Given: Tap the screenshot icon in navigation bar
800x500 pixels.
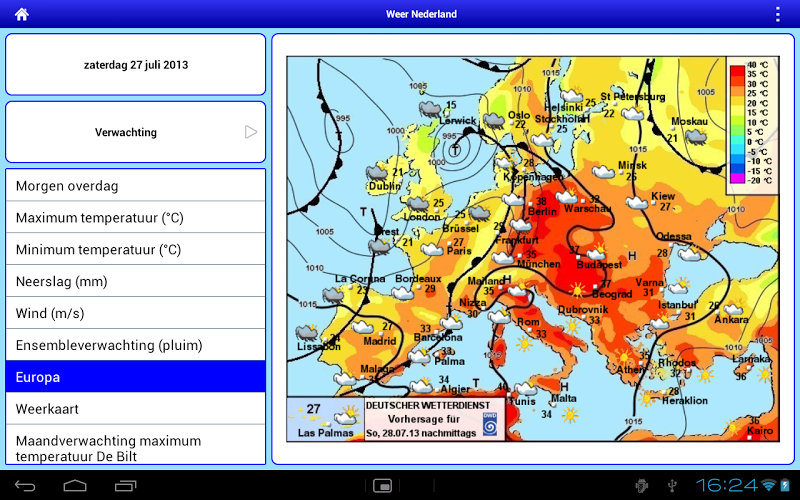Looking at the screenshot, I should pos(382,486).
